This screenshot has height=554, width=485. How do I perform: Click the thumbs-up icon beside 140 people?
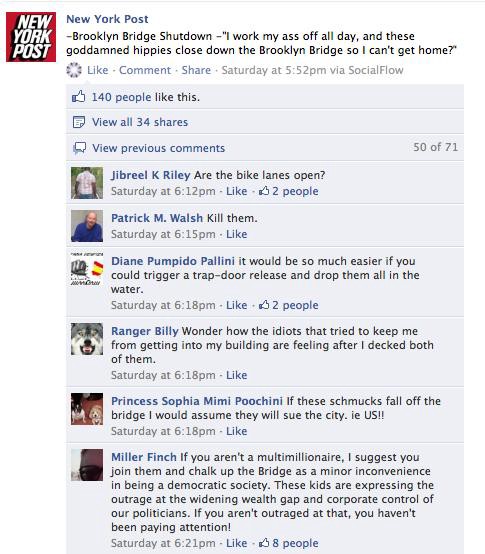pos(79,96)
